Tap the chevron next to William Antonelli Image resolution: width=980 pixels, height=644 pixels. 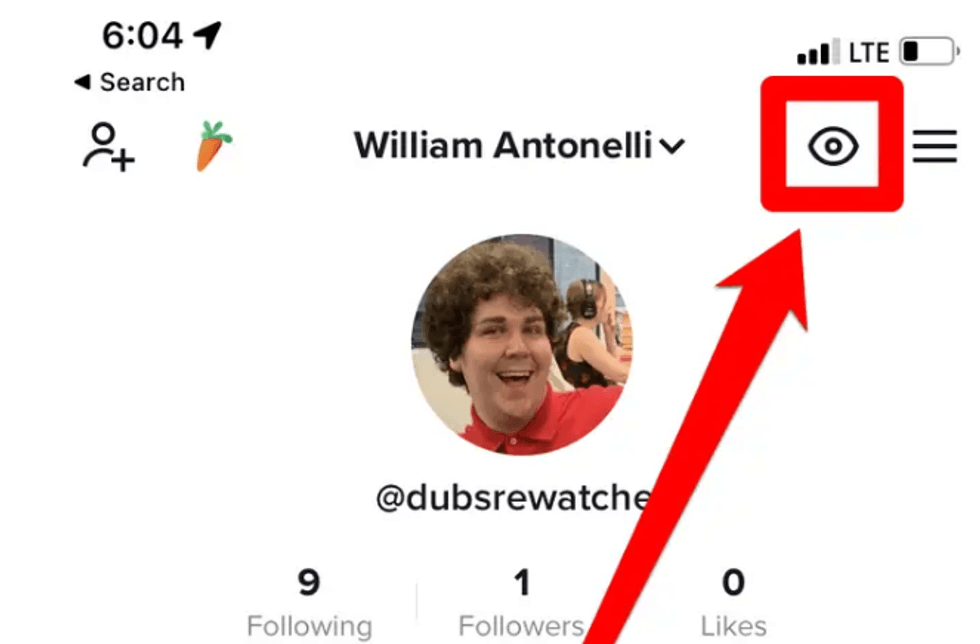click(672, 147)
